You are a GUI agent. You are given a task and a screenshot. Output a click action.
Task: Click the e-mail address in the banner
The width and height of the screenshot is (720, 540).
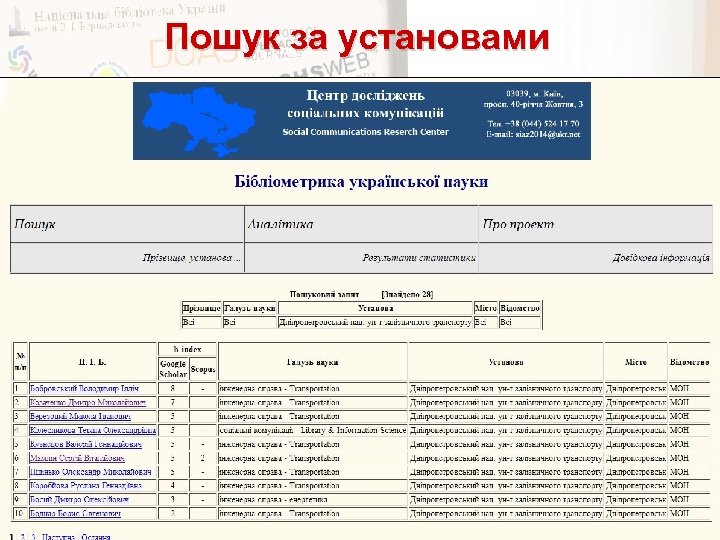pyautogui.click(x=534, y=135)
